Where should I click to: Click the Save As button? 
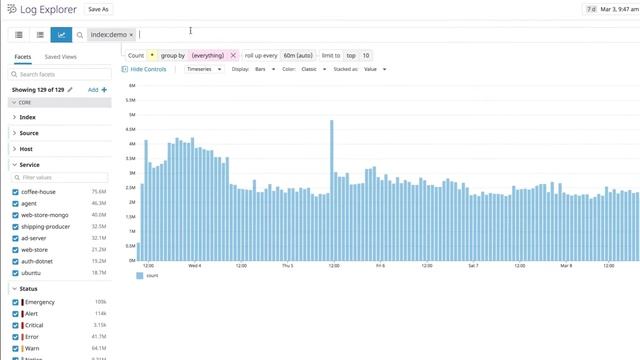pos(98,9)
